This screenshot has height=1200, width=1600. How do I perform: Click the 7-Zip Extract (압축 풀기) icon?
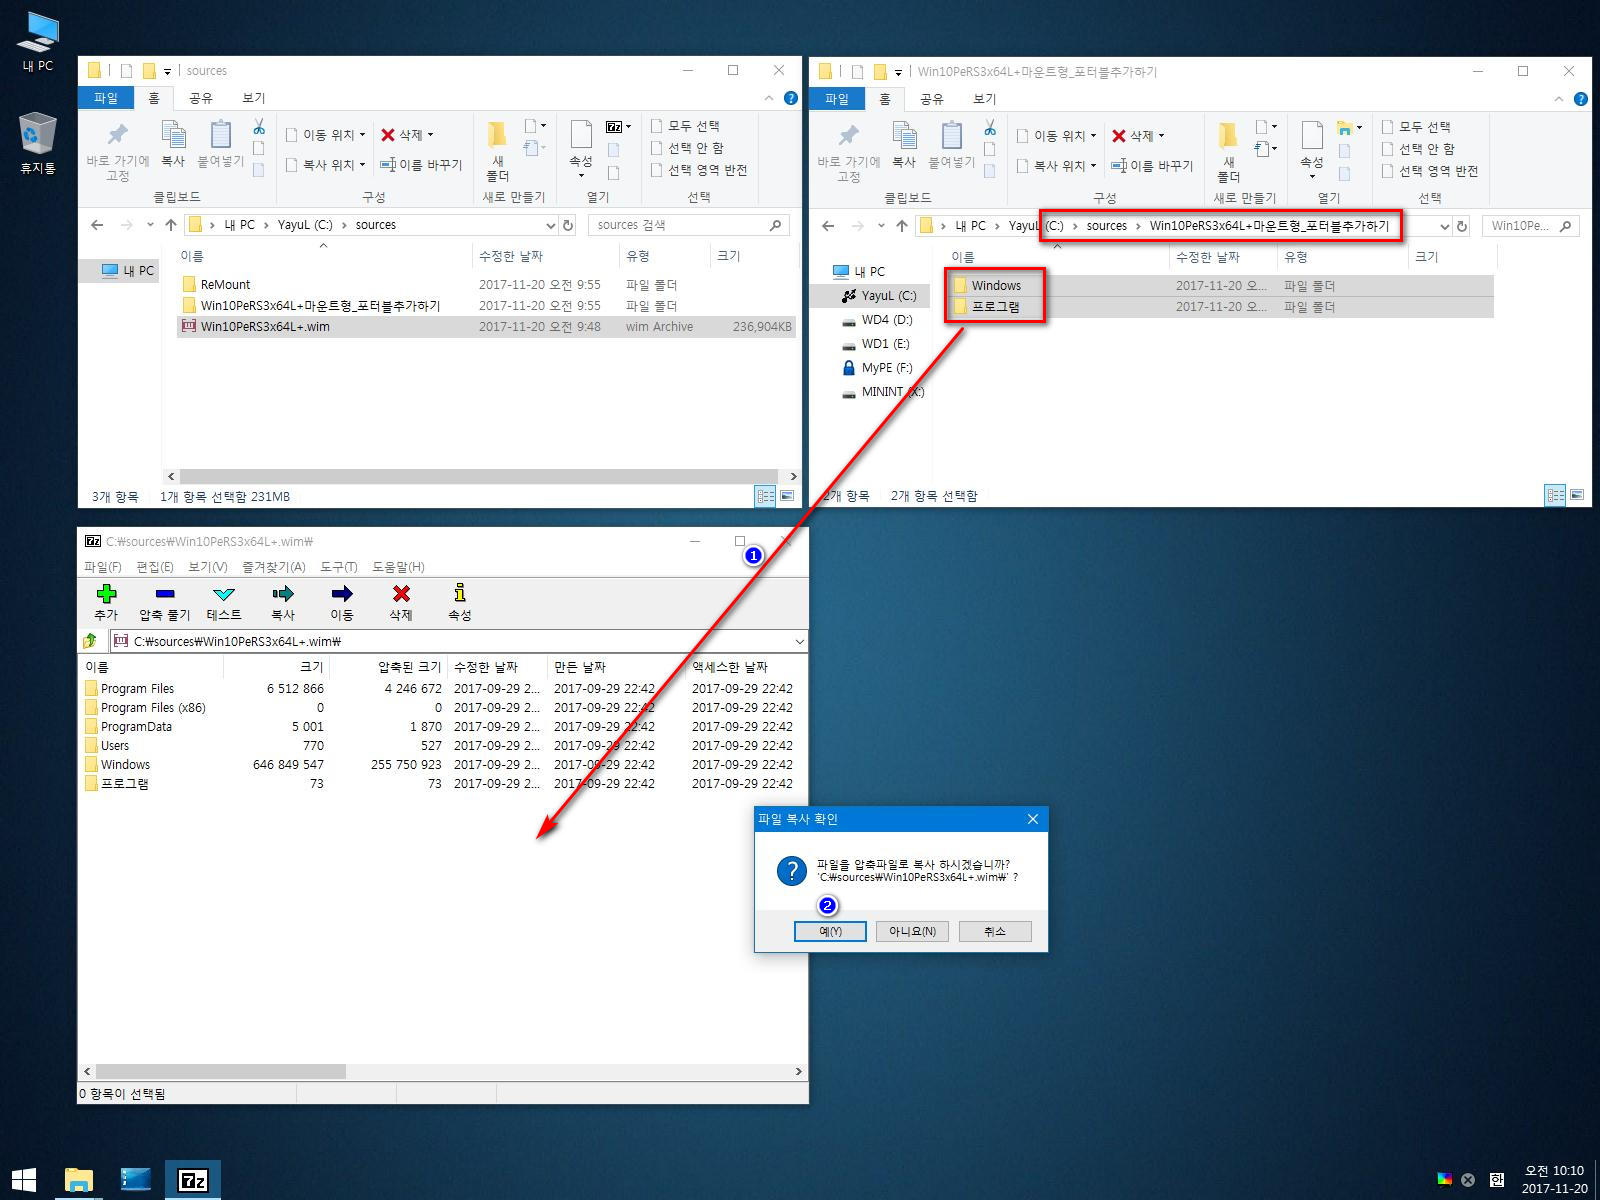(x=165, y=594)
